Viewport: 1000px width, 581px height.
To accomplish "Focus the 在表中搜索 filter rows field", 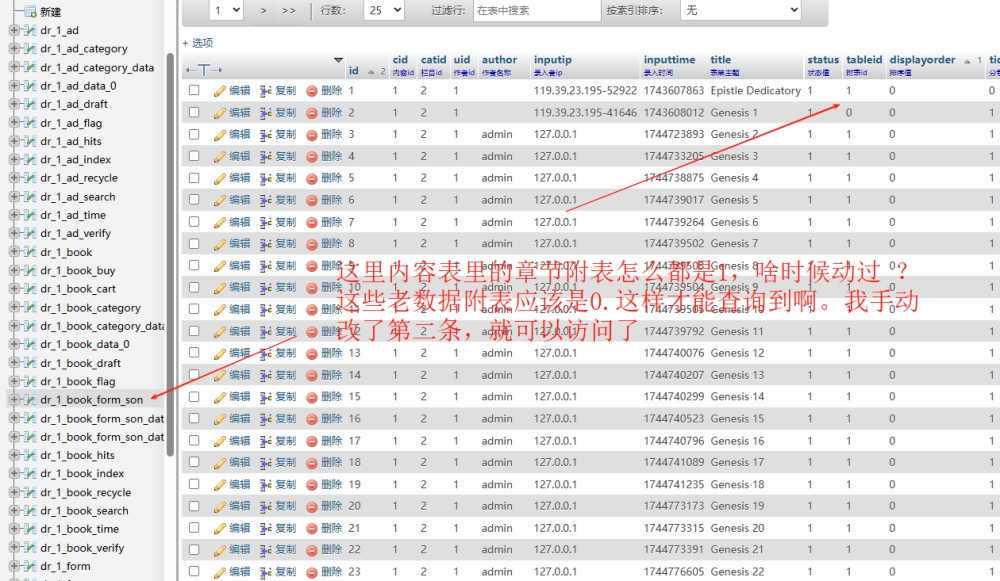I will click(536, 10).
